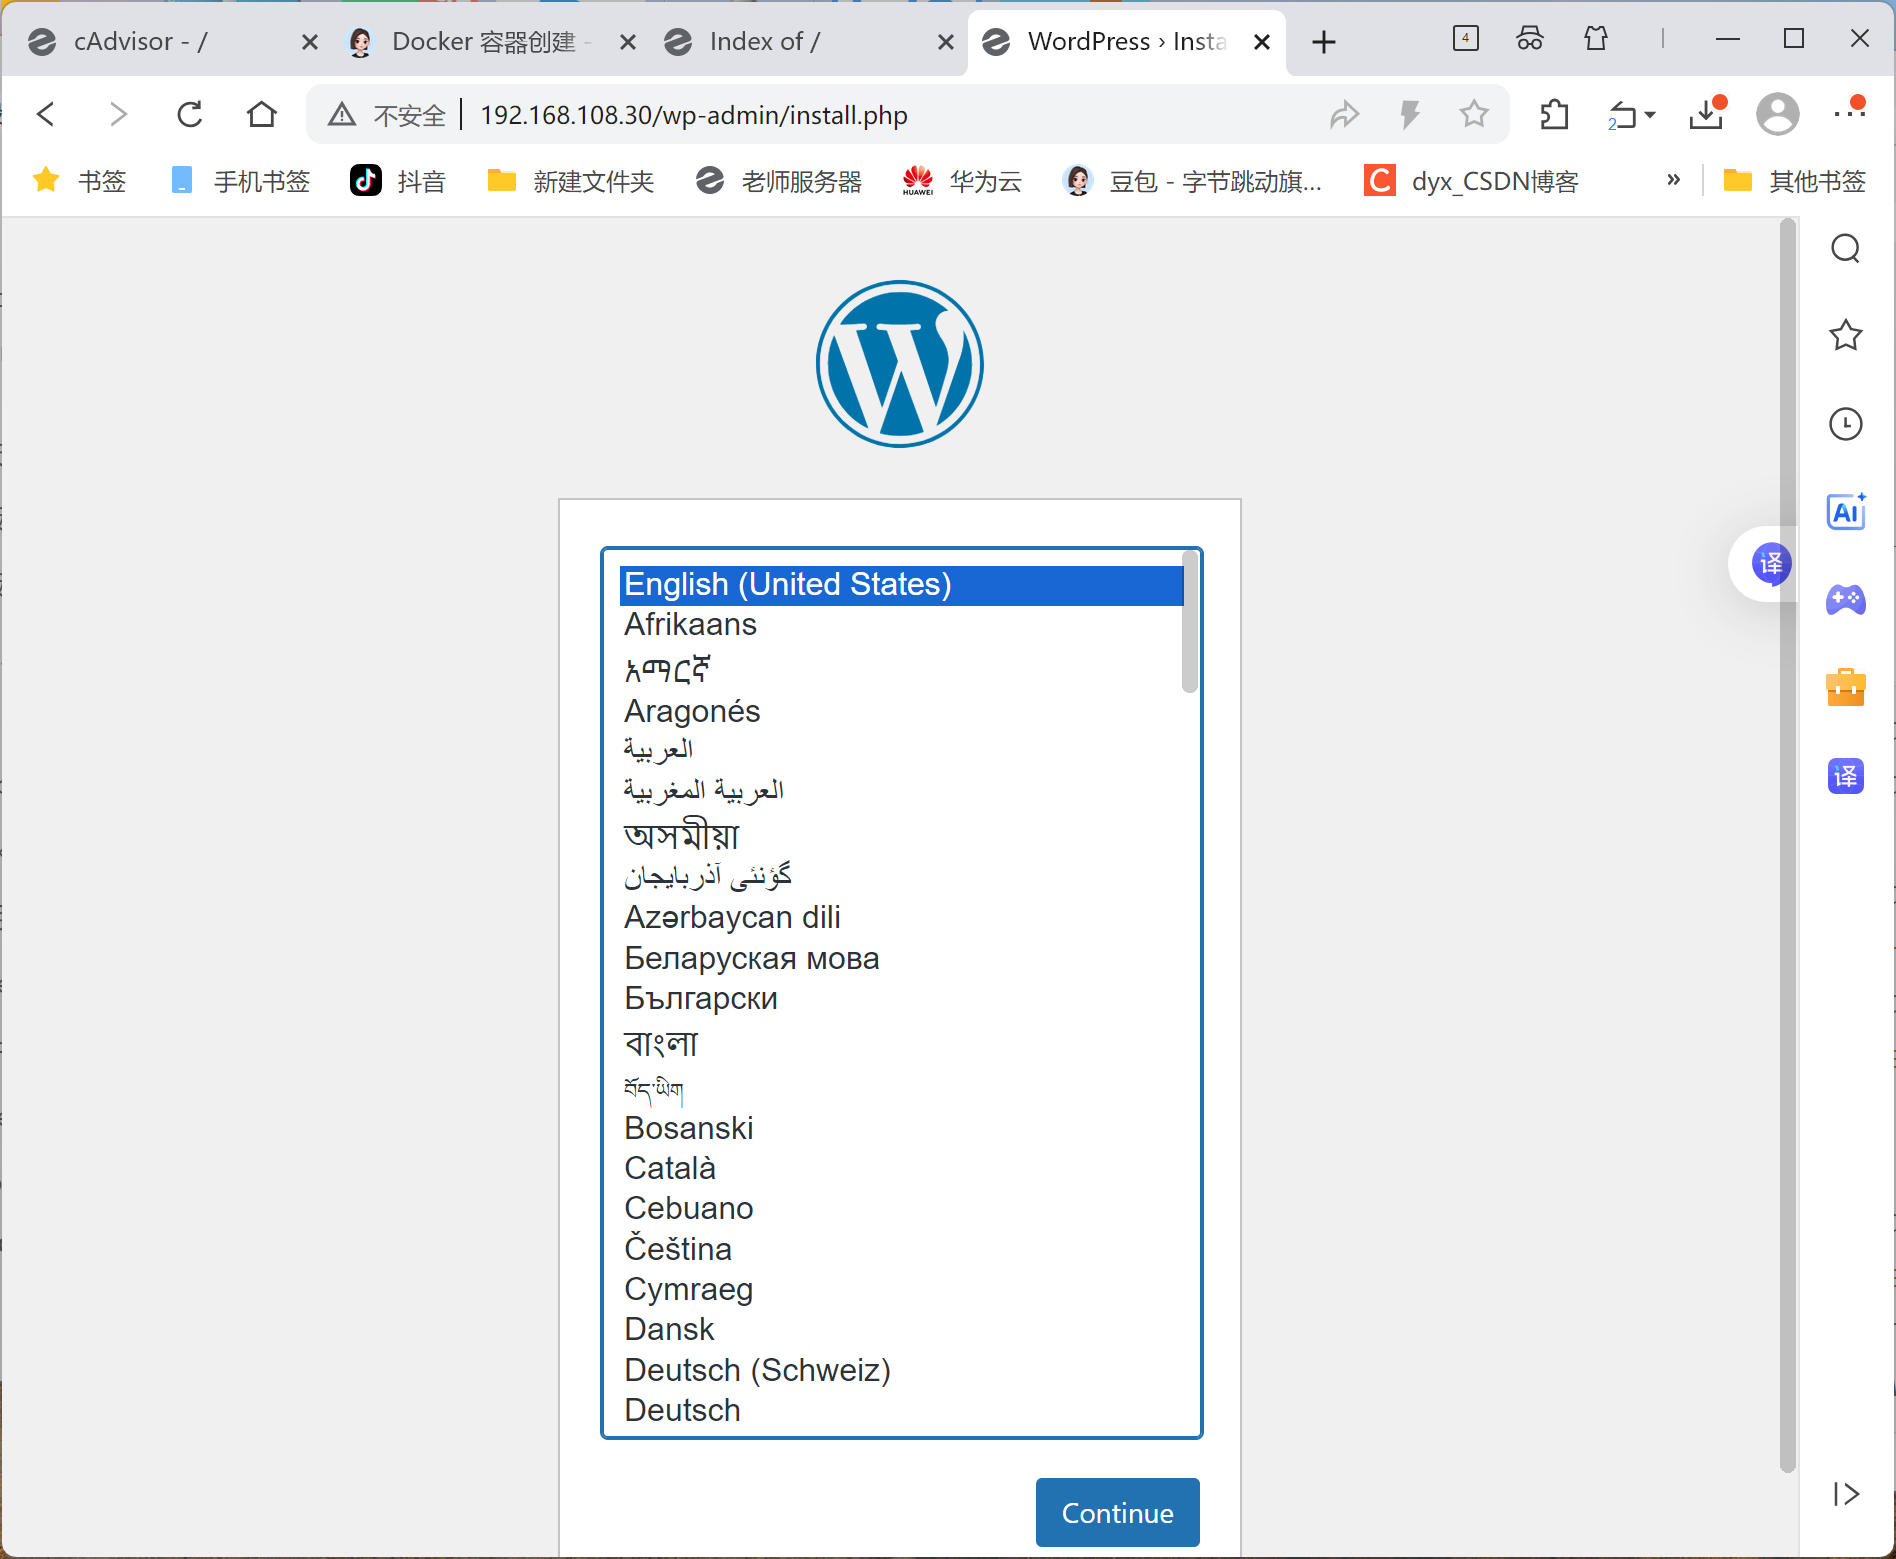Select Deutsch (Schweiz) language
This screenshot has height=1559, width=1896.
point(901,1370)
